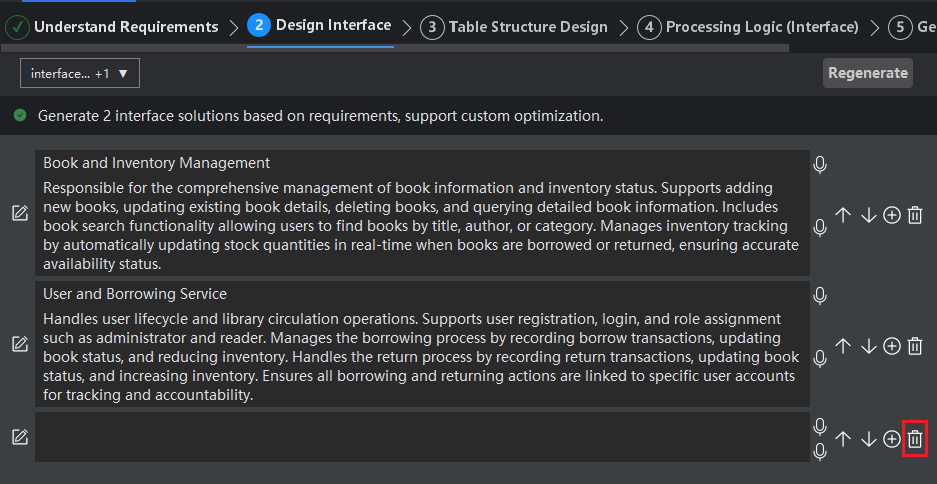Click into the empty third interface text field
Image resolution: width=937 pixels, height=484 pixels.
coord(422,437)
